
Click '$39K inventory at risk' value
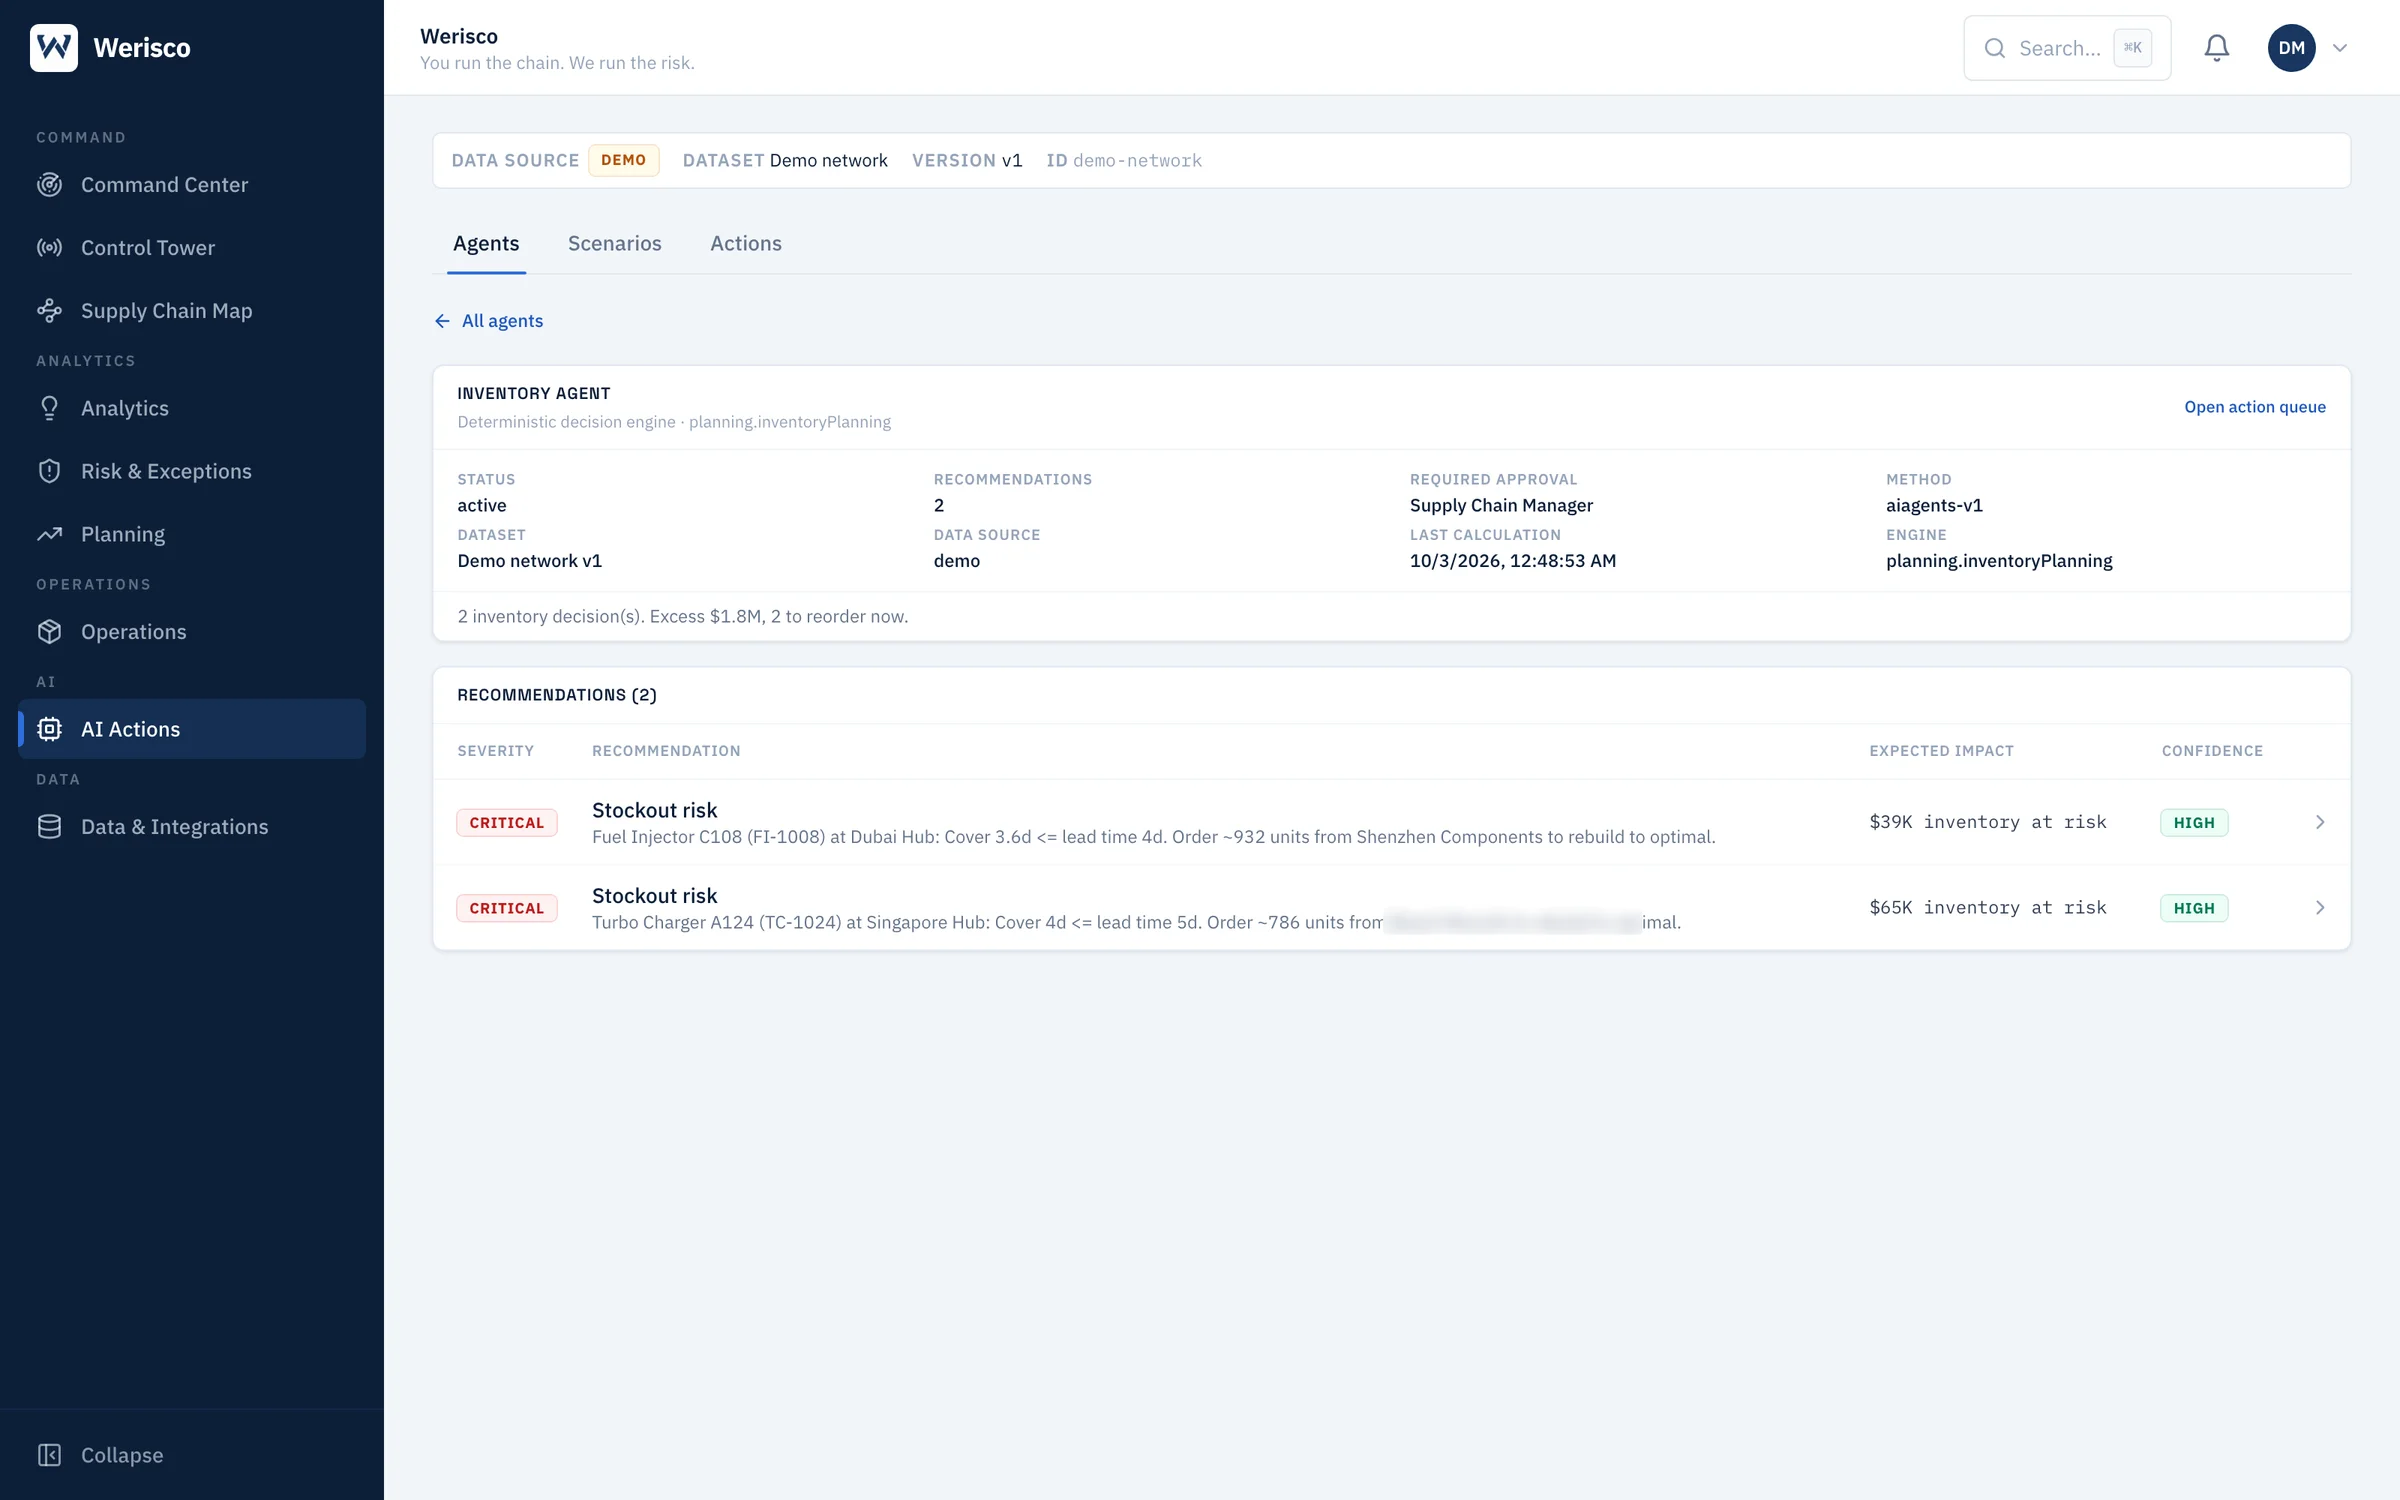(1988, 822)
